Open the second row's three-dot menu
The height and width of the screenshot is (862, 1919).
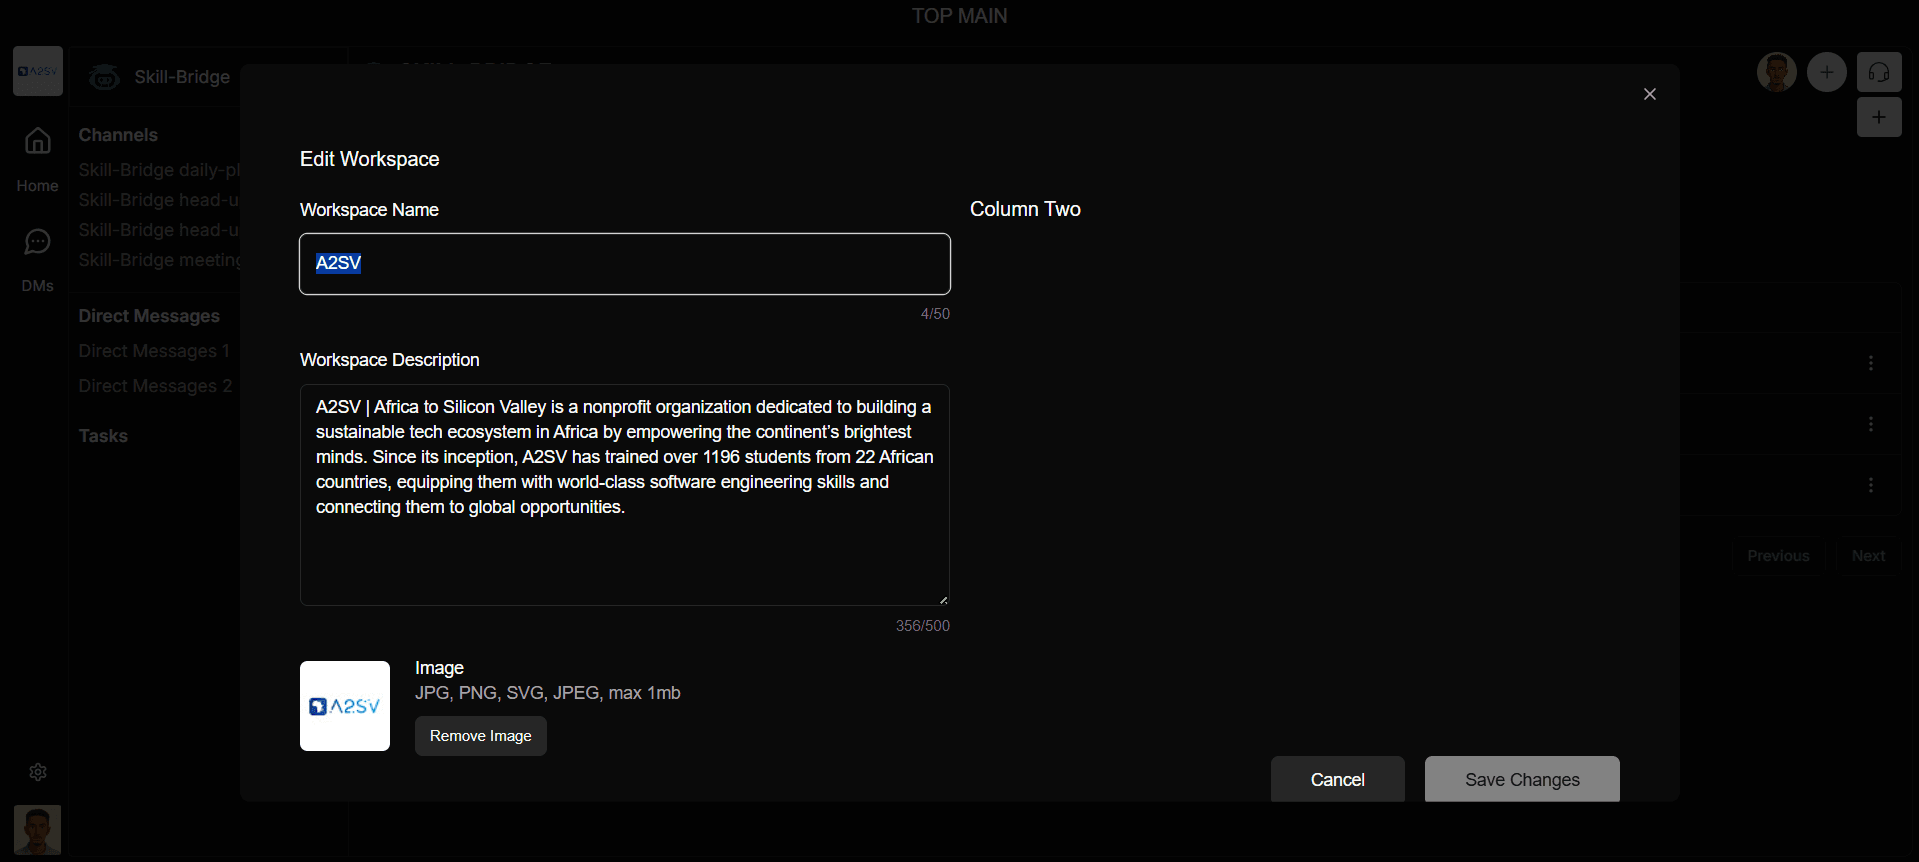(x=1871, y=424)
